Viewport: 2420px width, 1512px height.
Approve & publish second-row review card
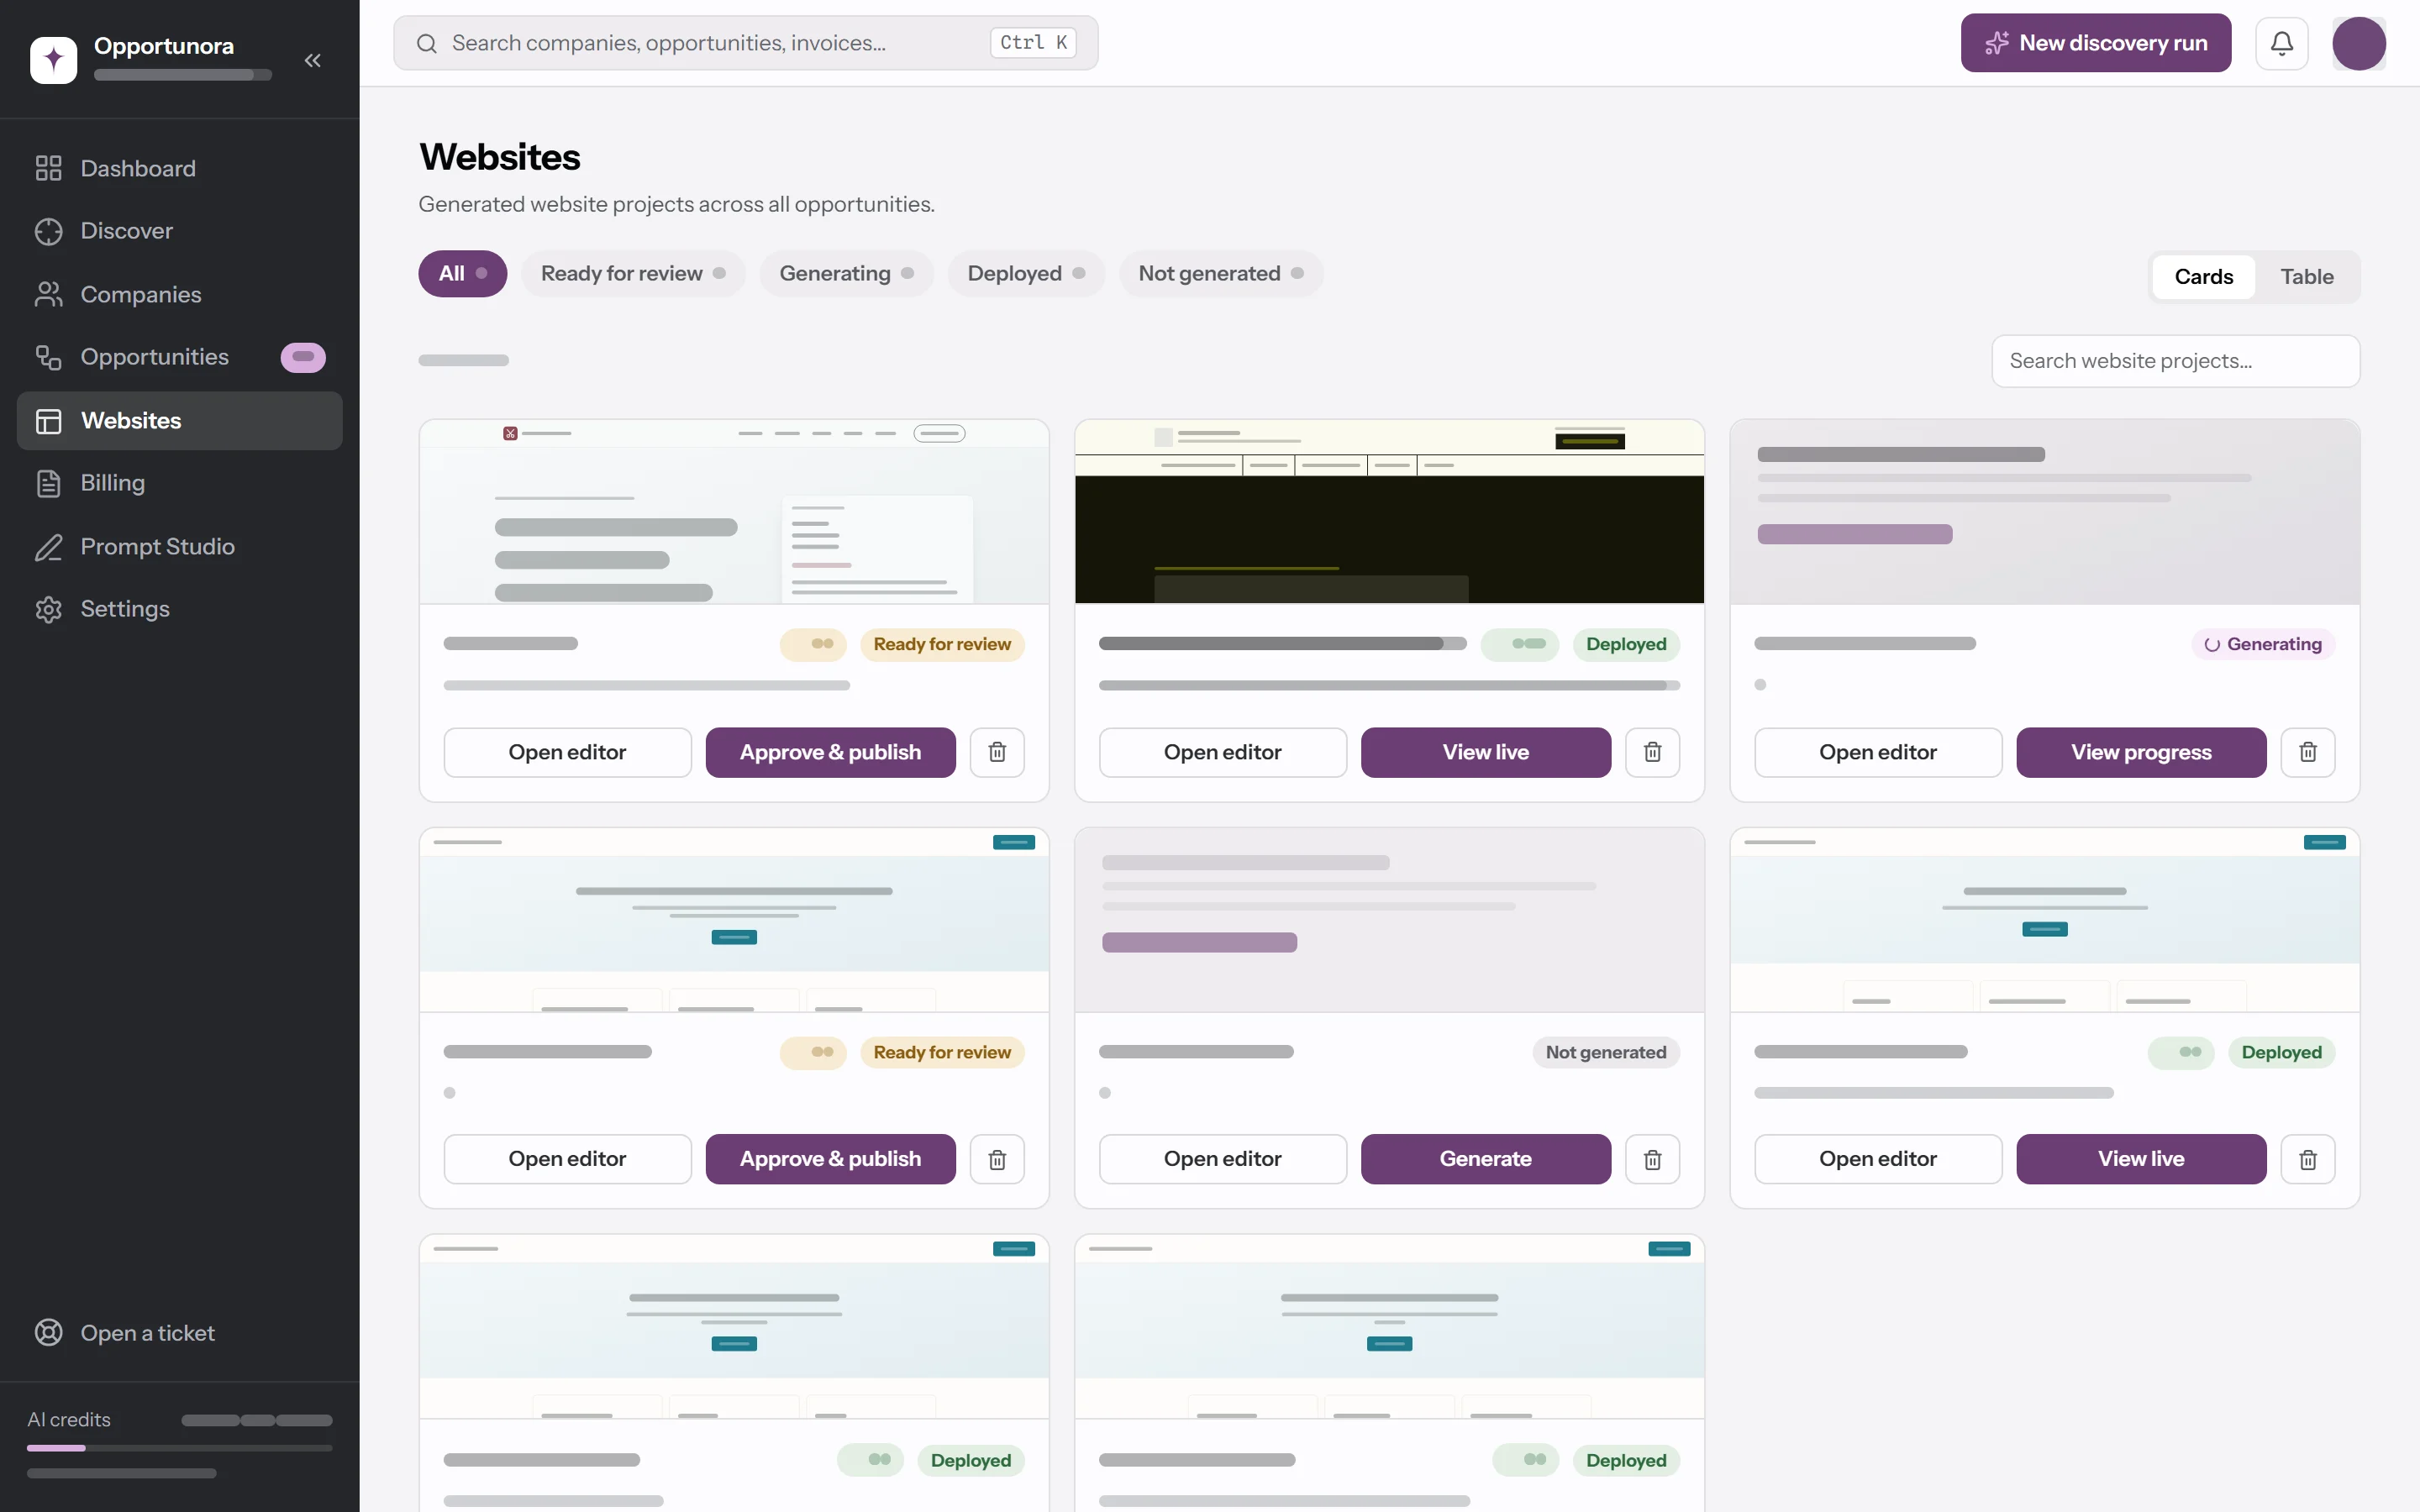click(x=830, y=1159)
